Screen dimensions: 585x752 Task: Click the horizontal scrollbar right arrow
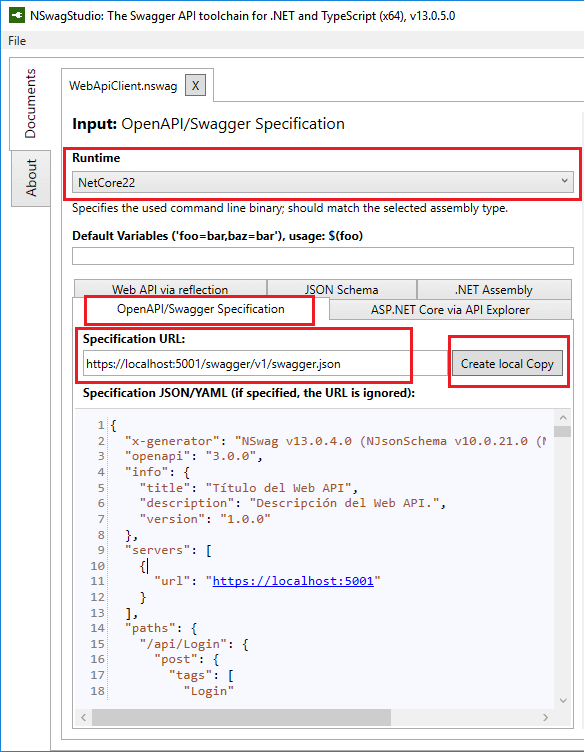coord(545,717)
